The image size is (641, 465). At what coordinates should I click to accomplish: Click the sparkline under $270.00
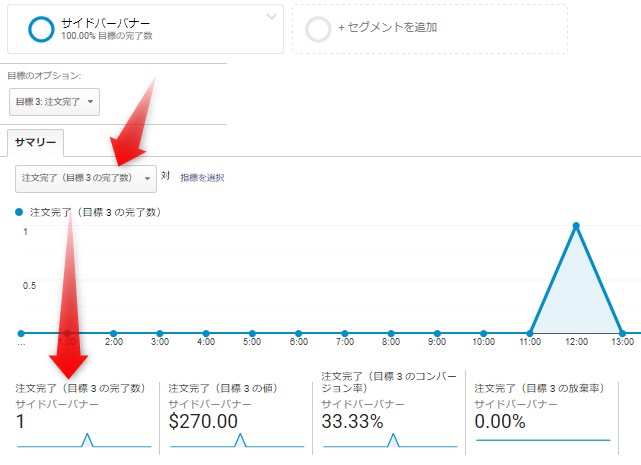[238, 441]
